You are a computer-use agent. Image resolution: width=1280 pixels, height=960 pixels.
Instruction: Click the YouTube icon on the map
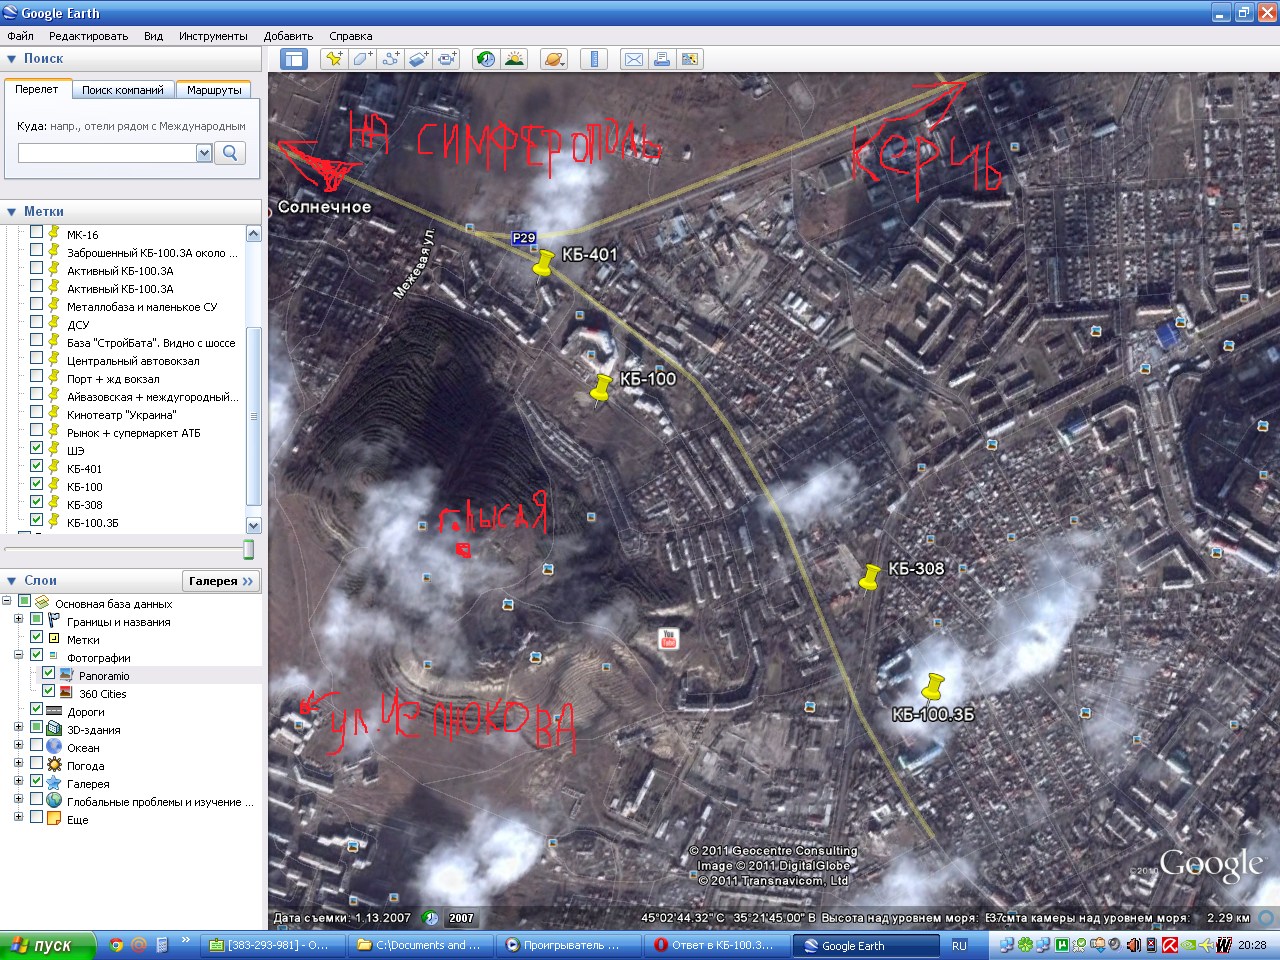click(x=669, y=638)
